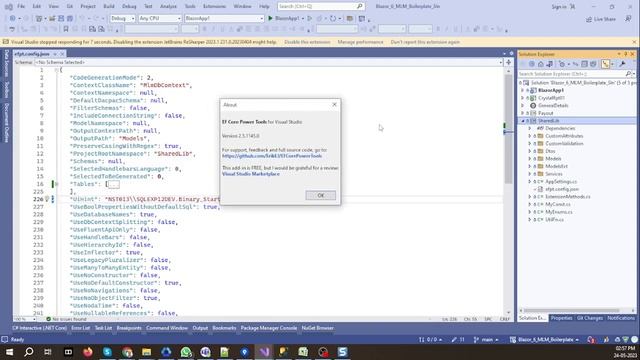Select the Services folder in Solution Explorer

click(553, 174)
